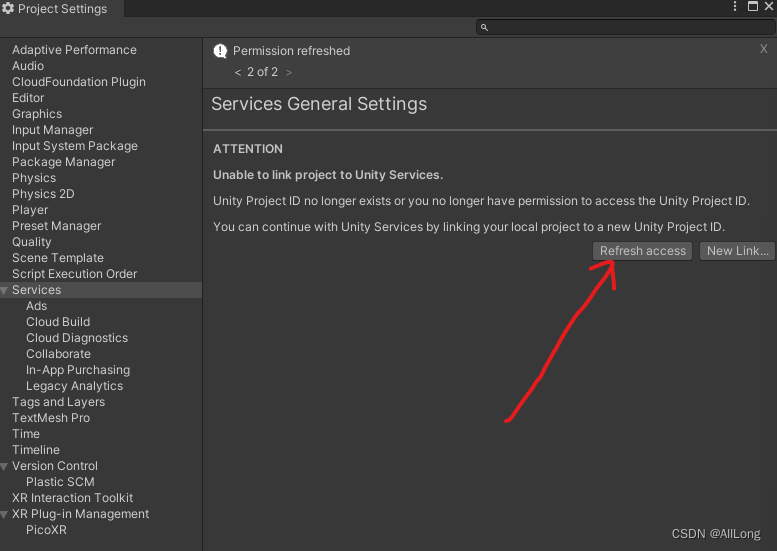
Task: Select Script Execution Order settings
Action: click(74, 274)
